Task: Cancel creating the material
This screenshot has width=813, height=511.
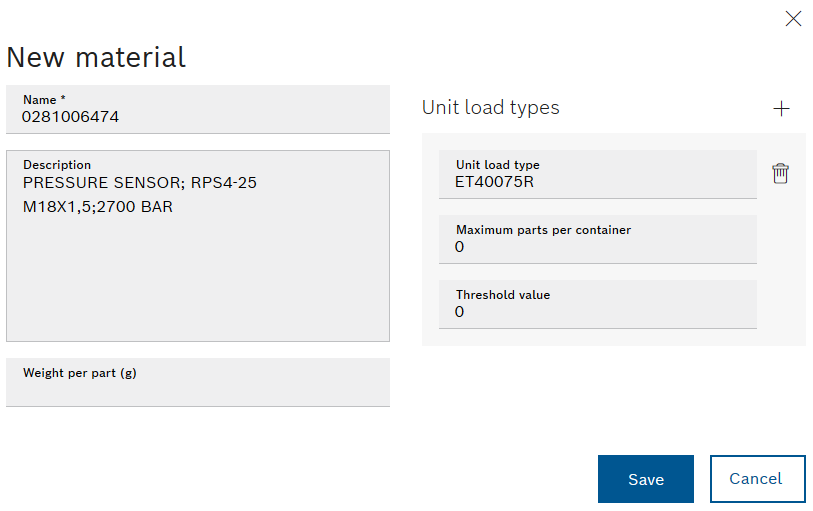Action: point(758,479)
